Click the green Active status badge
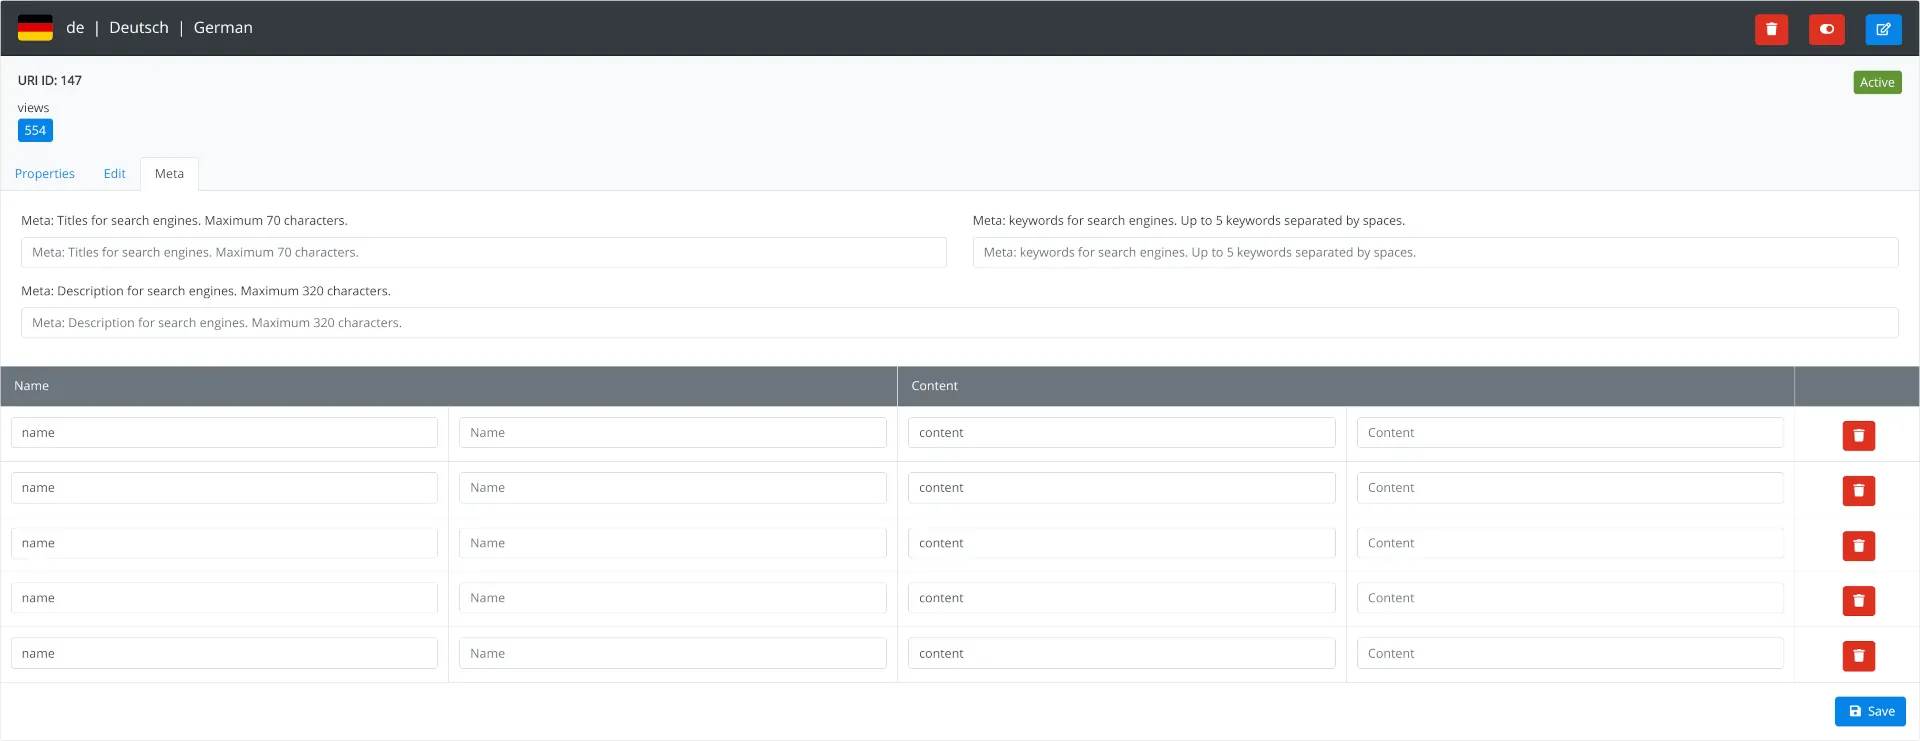 pyautogui.click(x=1877, y=82)
